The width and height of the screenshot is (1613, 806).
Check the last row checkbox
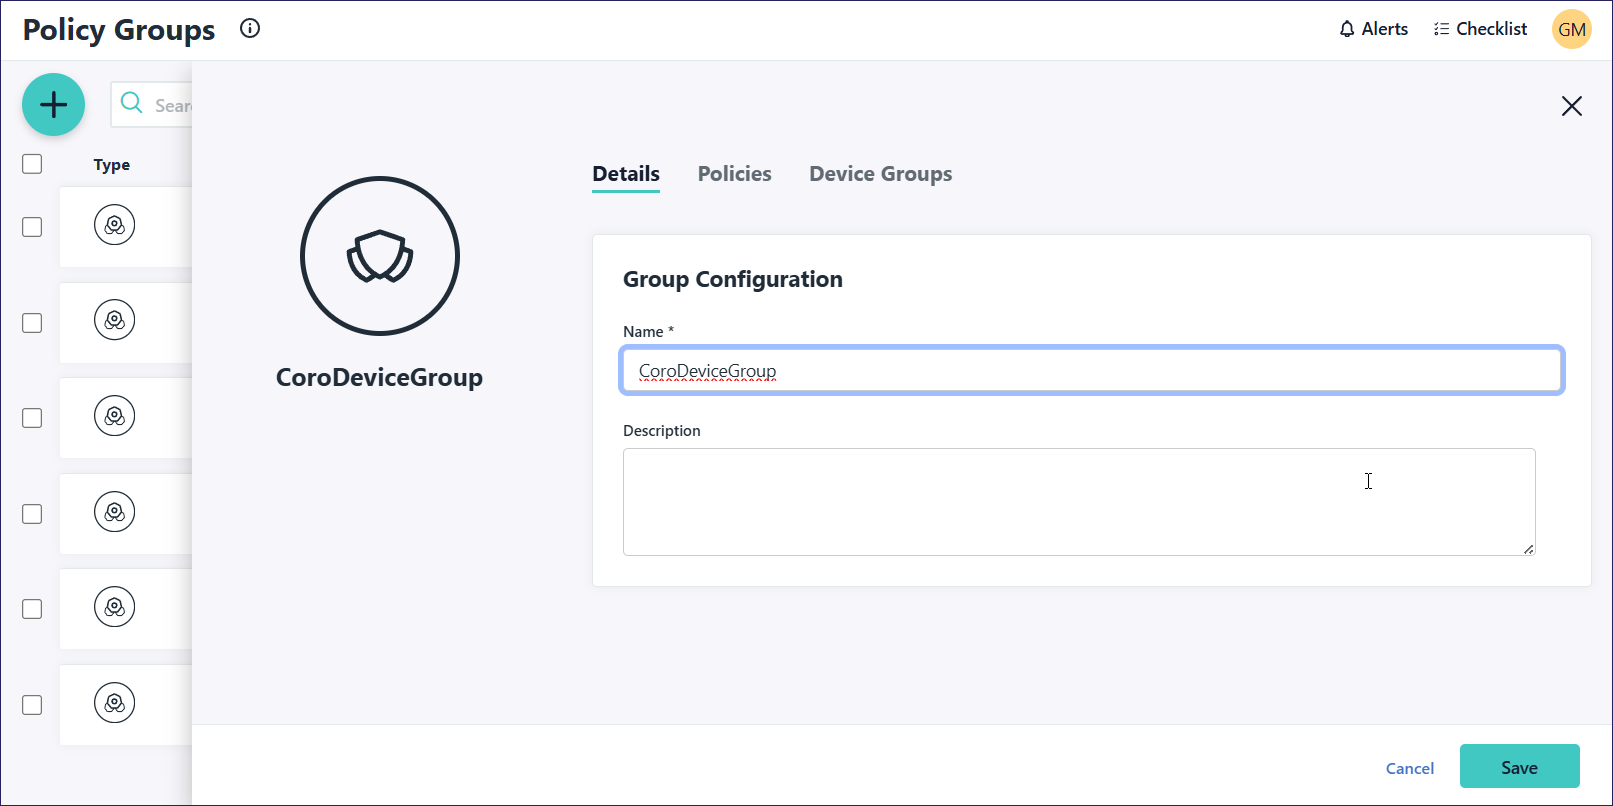[32, 705]
